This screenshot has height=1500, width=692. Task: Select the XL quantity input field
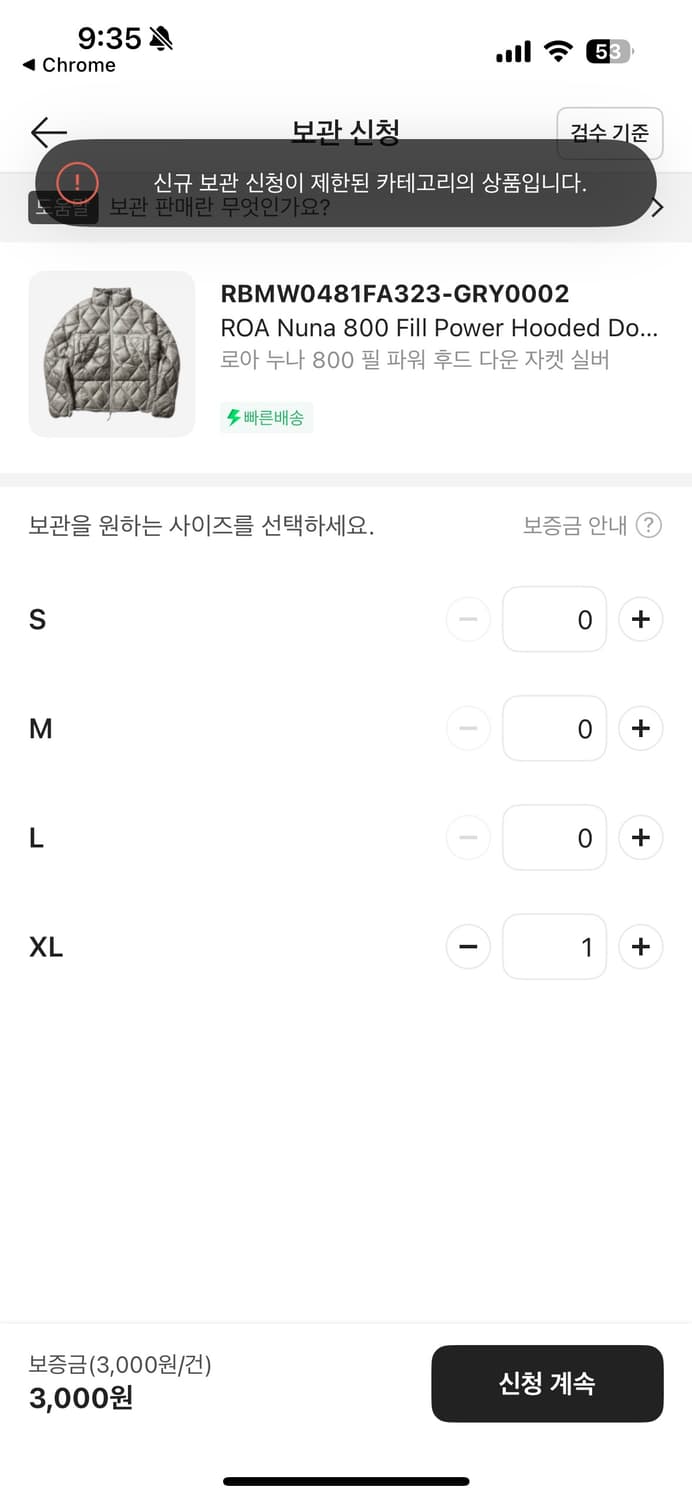pos(554,946)
